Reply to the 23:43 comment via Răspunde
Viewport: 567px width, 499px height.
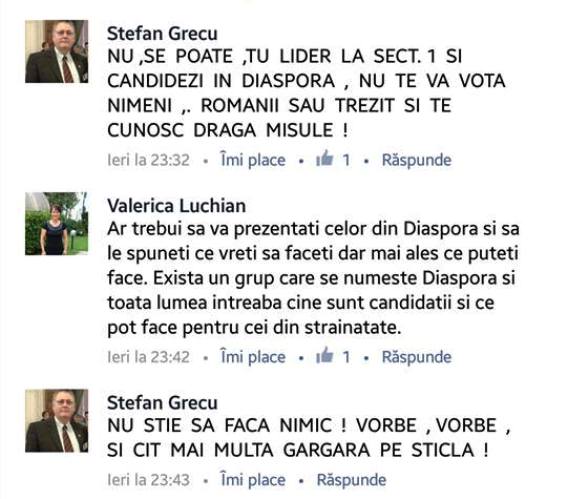click(351, 480)
